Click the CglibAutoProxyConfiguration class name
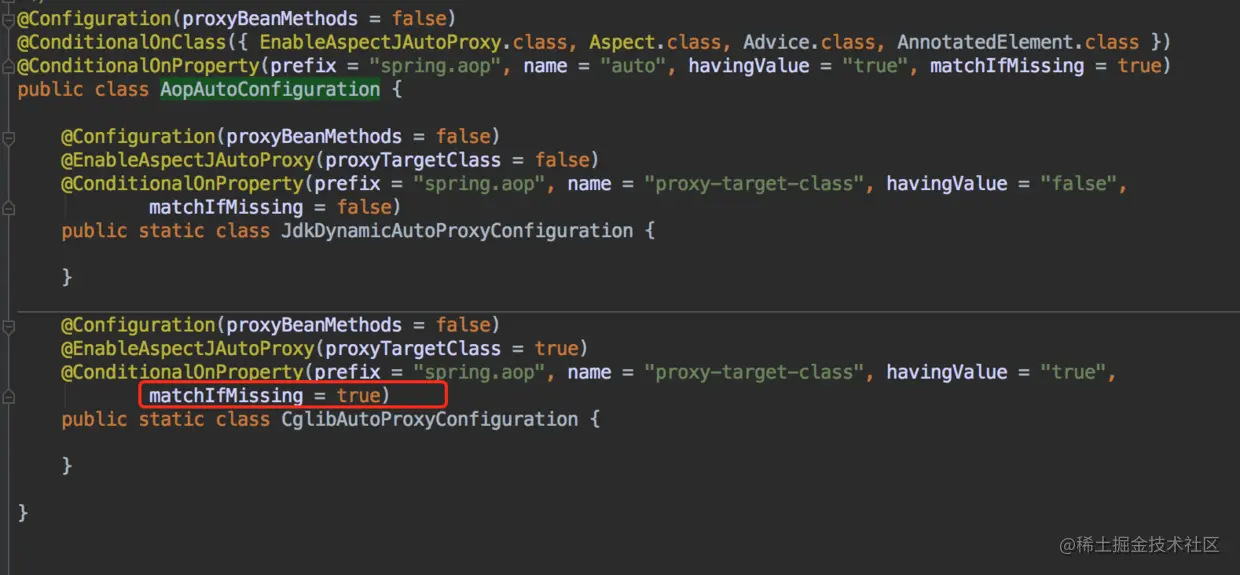The width and height of the screenshot is (1240, 575). pyautogui.click(x=430, y=419)
